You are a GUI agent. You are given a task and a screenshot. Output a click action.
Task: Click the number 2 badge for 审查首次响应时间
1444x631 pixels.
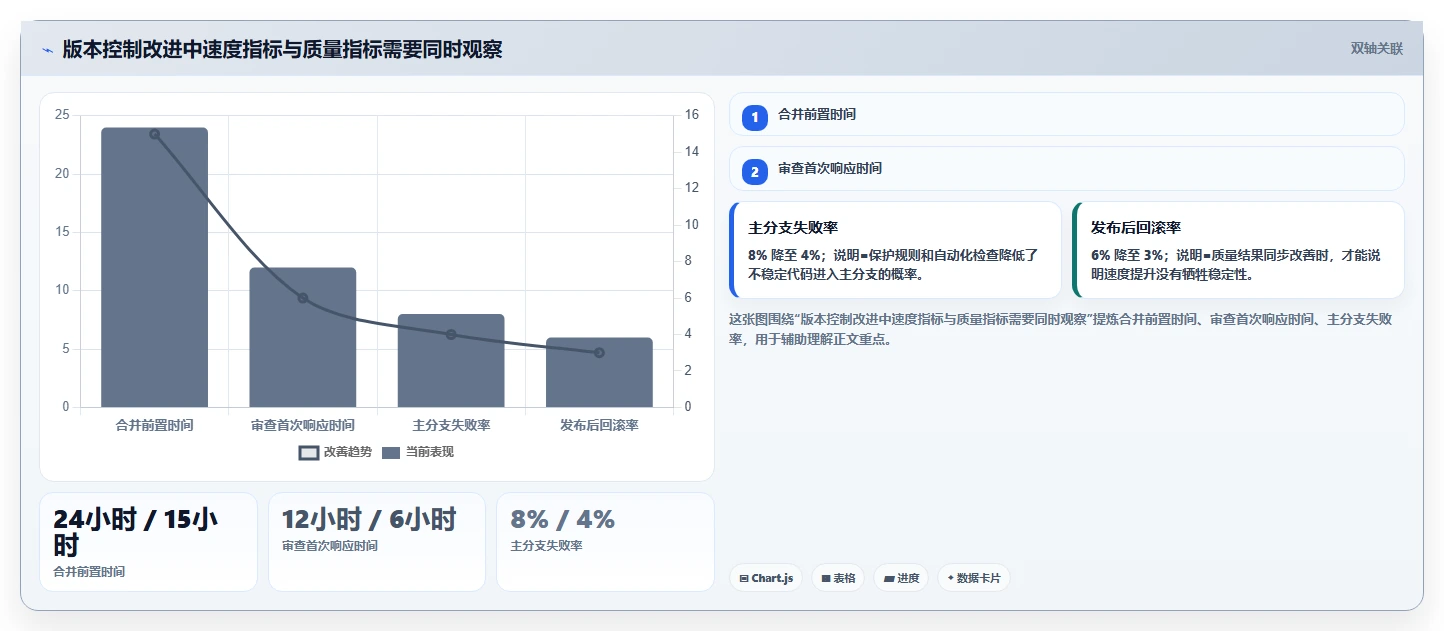tap(755, 171)
